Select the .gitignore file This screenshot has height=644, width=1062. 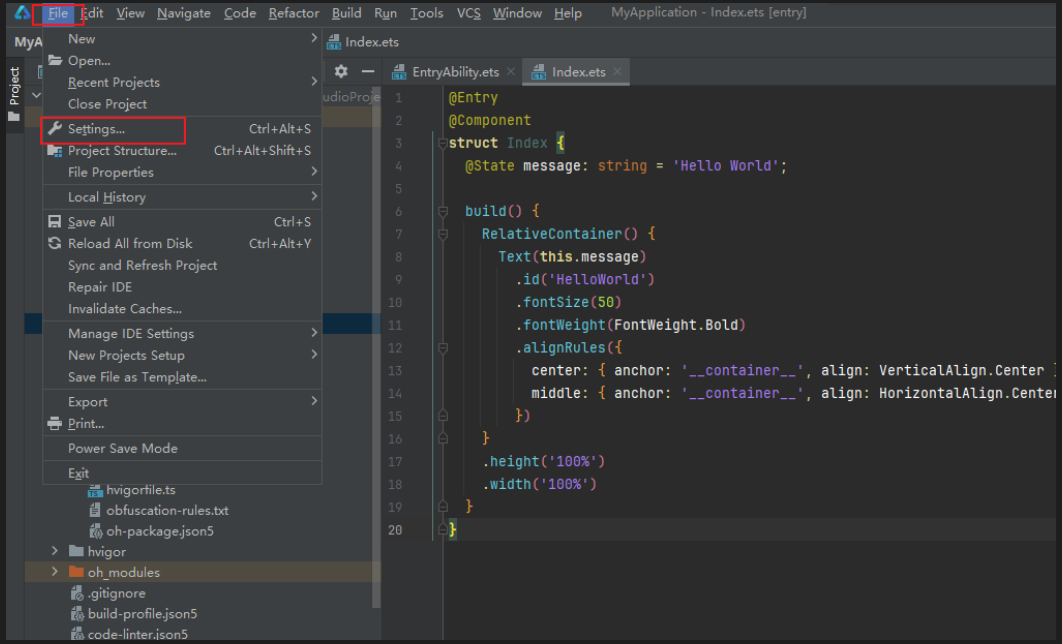(x=116, y=593)
